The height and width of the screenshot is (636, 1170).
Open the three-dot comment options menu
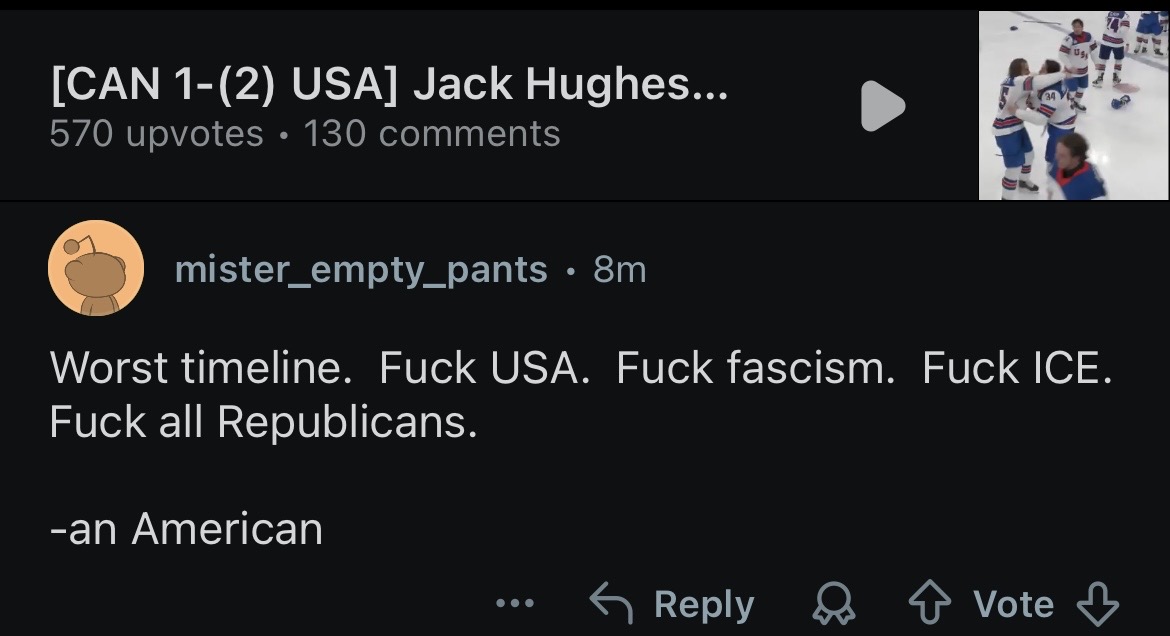[x=516, y=603]
